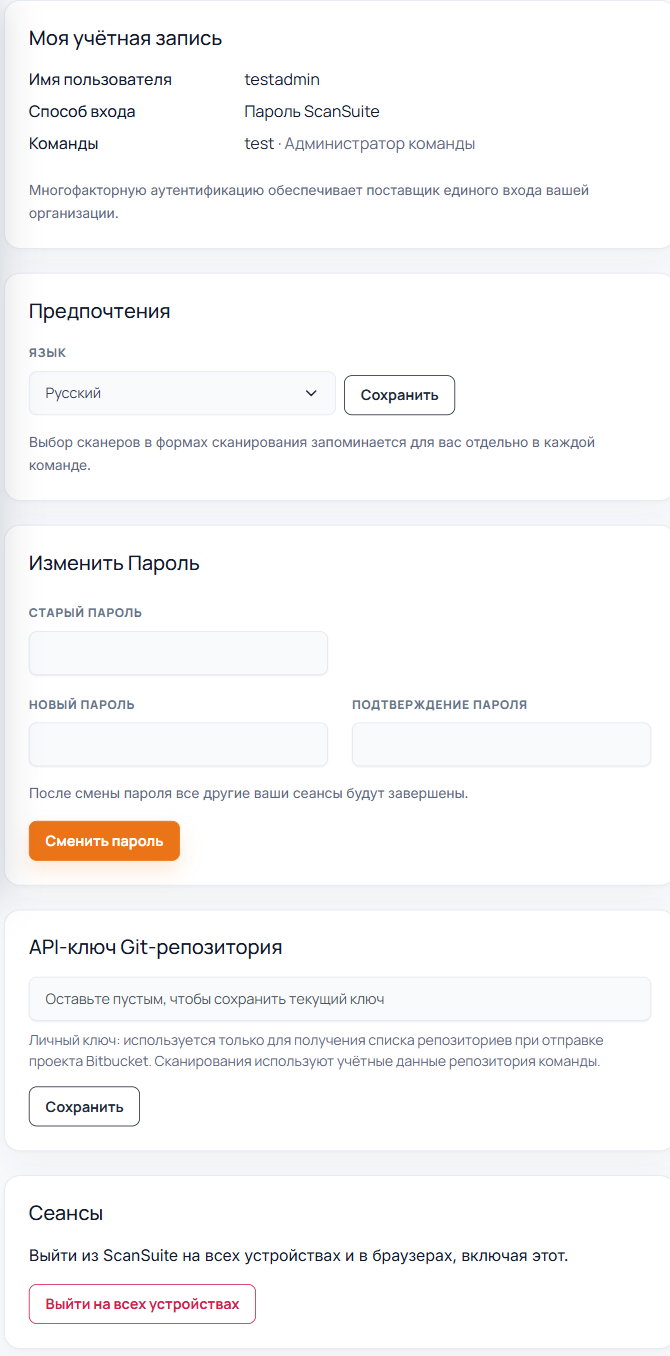Open the Язык dropdown showing Русский
Screen dimensions: 670x1356
click(182, 393)
